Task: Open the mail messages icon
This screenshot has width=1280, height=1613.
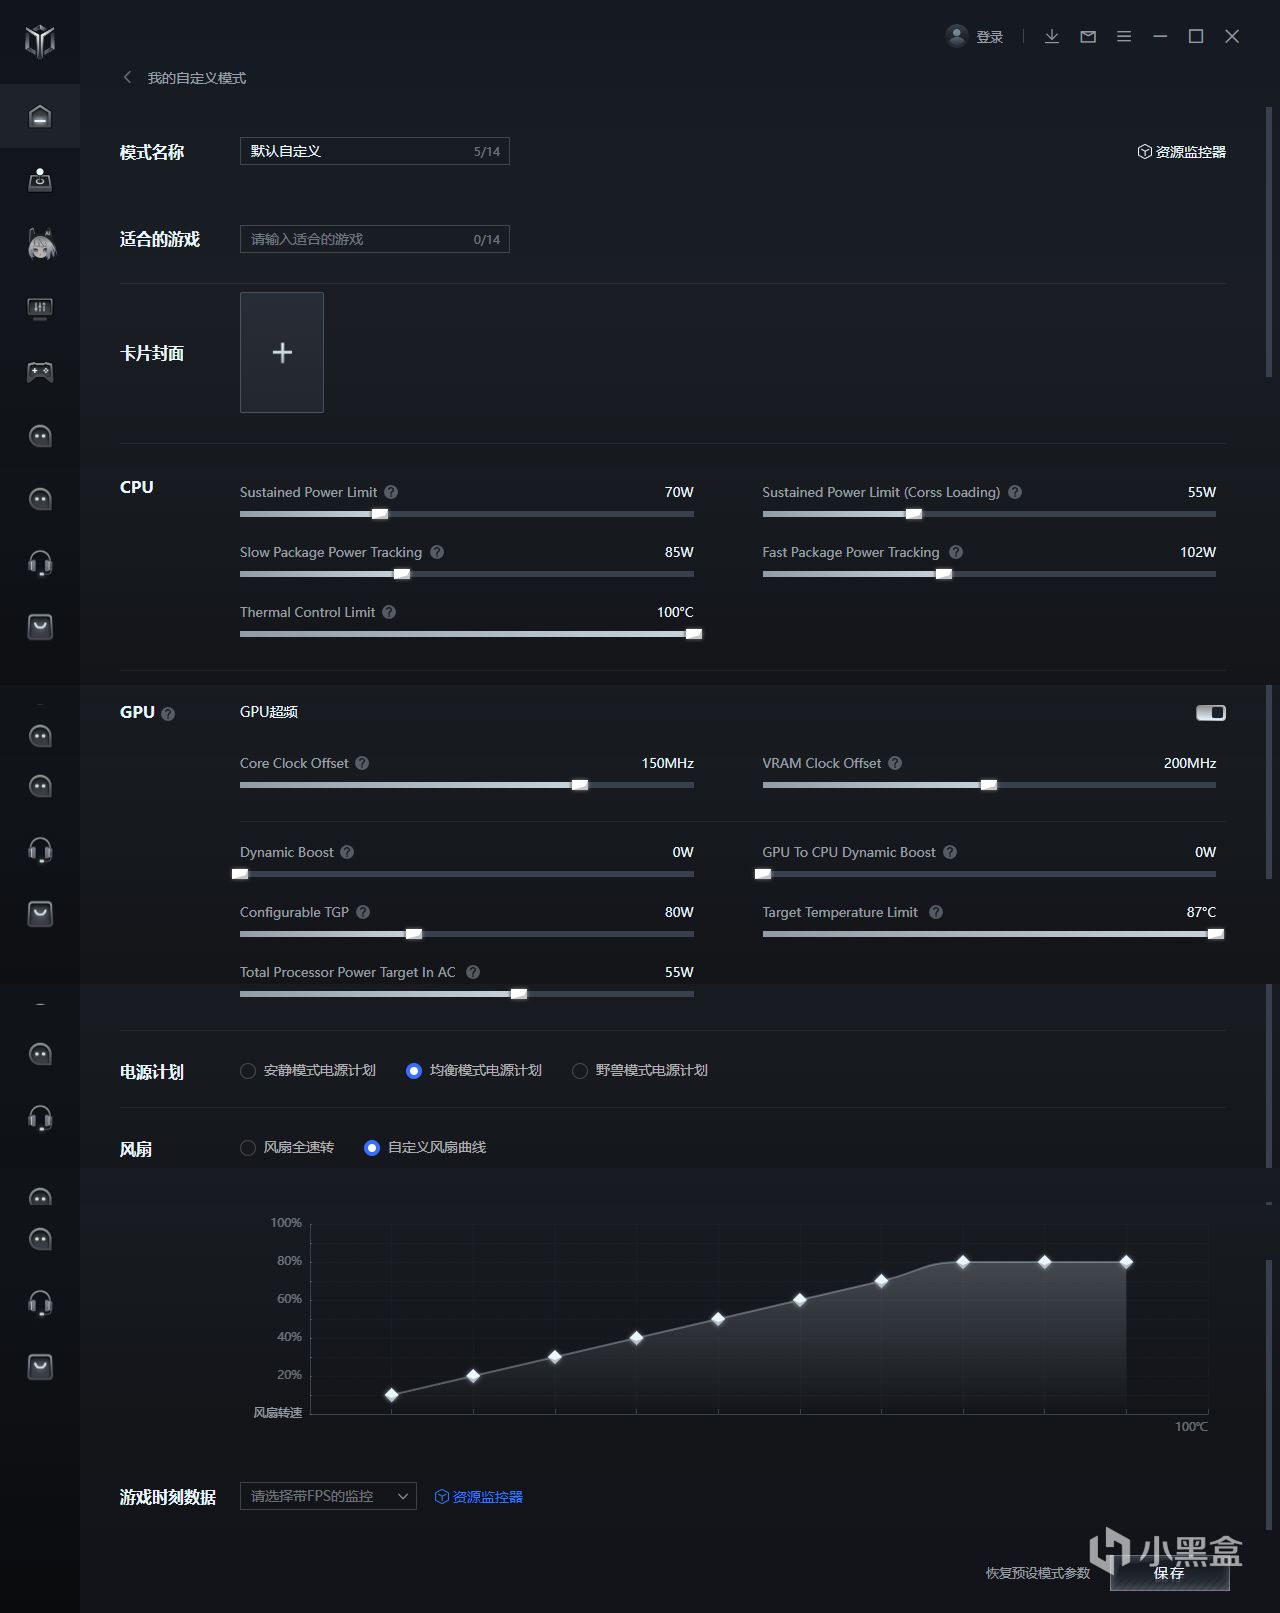Action: [1088, 37]
